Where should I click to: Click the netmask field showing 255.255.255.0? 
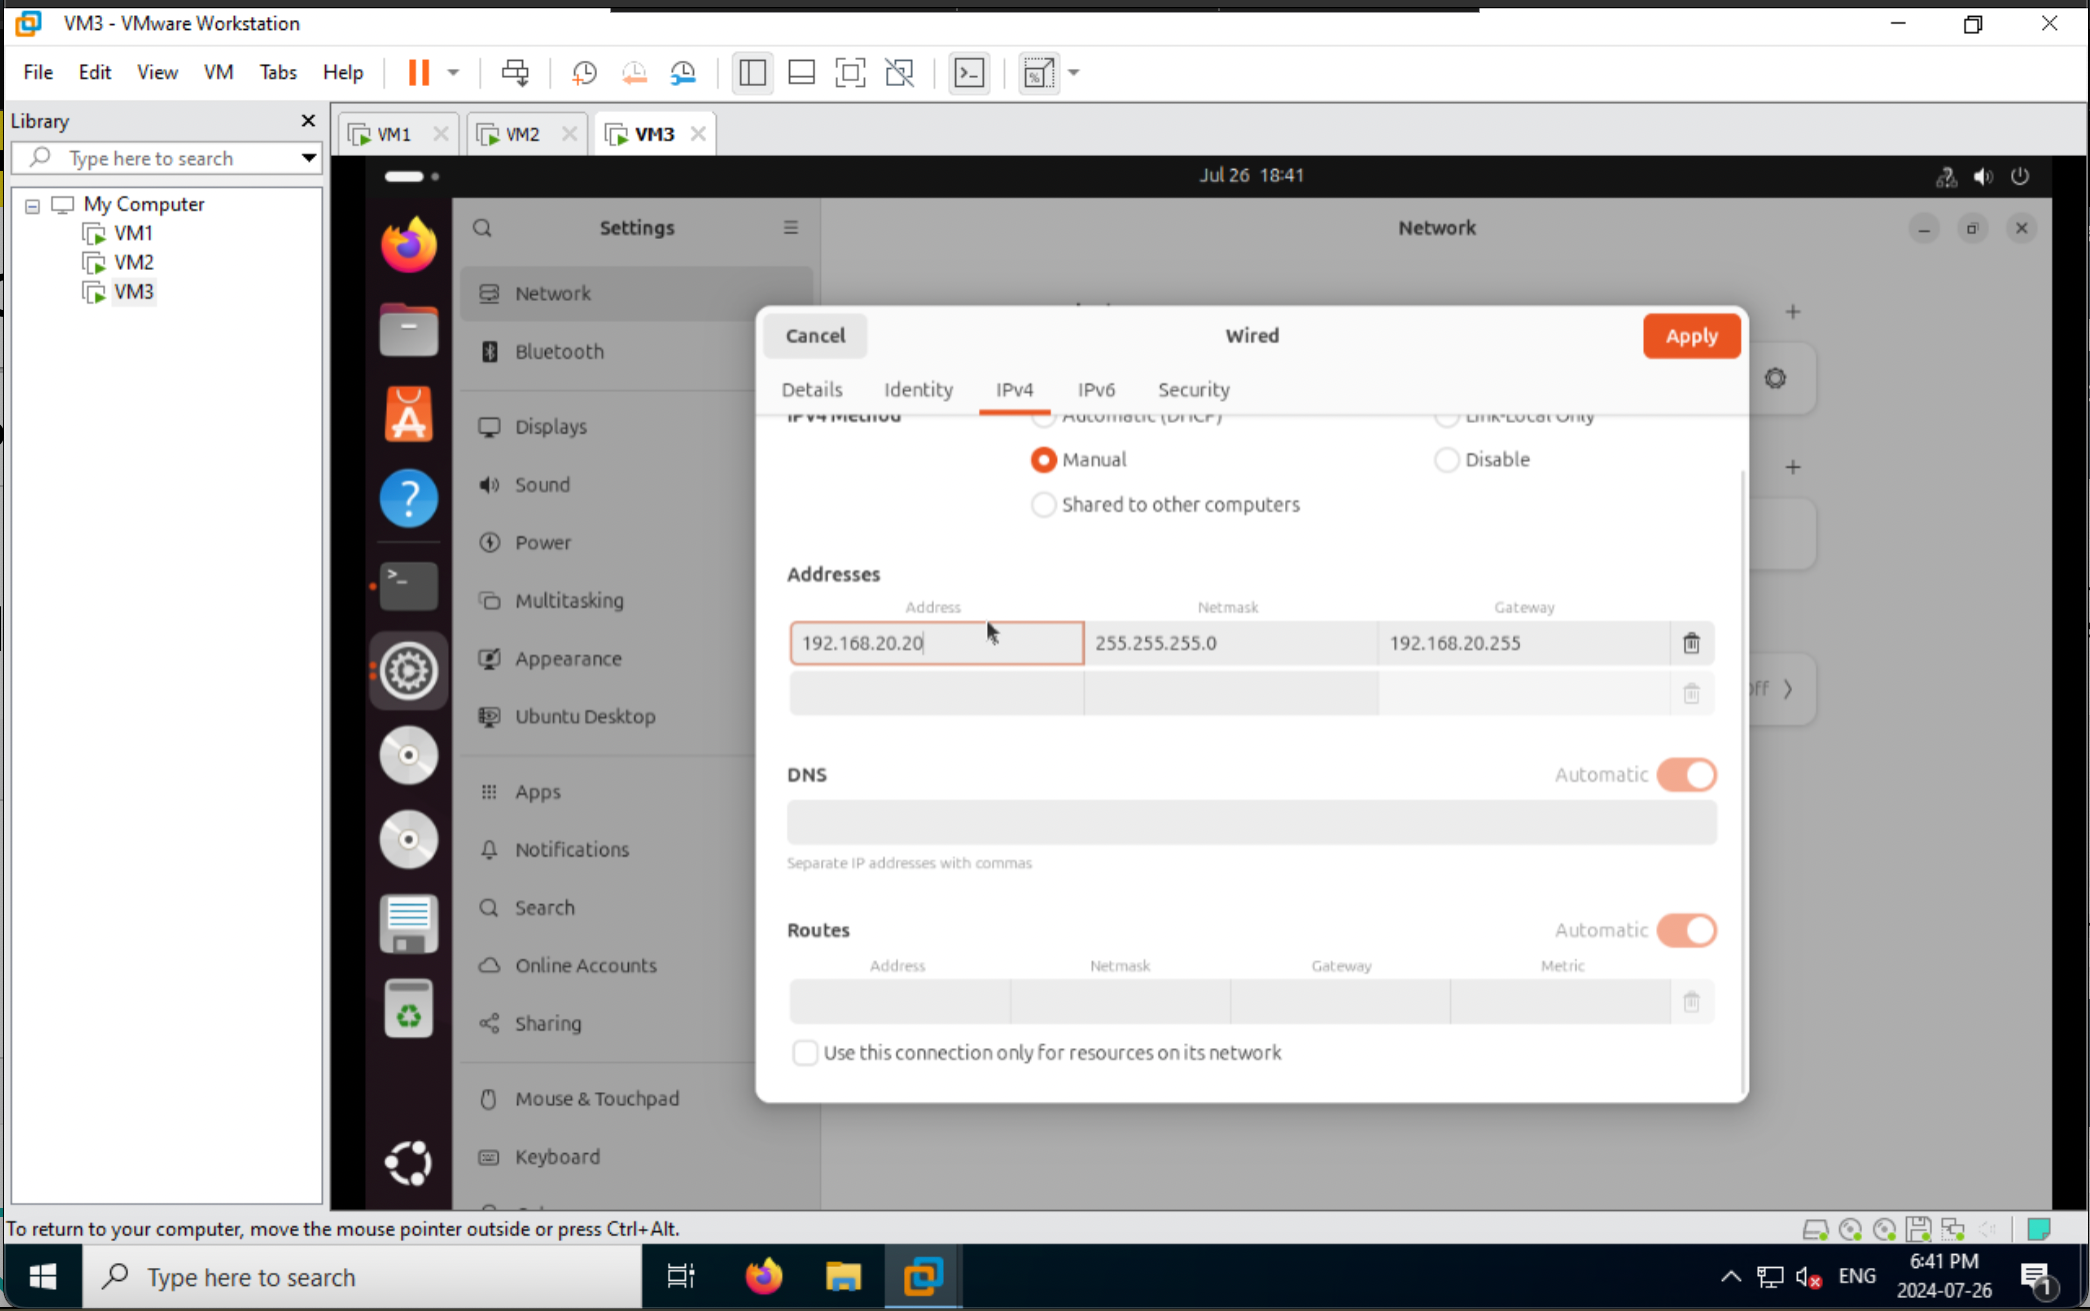point(1230,643)
